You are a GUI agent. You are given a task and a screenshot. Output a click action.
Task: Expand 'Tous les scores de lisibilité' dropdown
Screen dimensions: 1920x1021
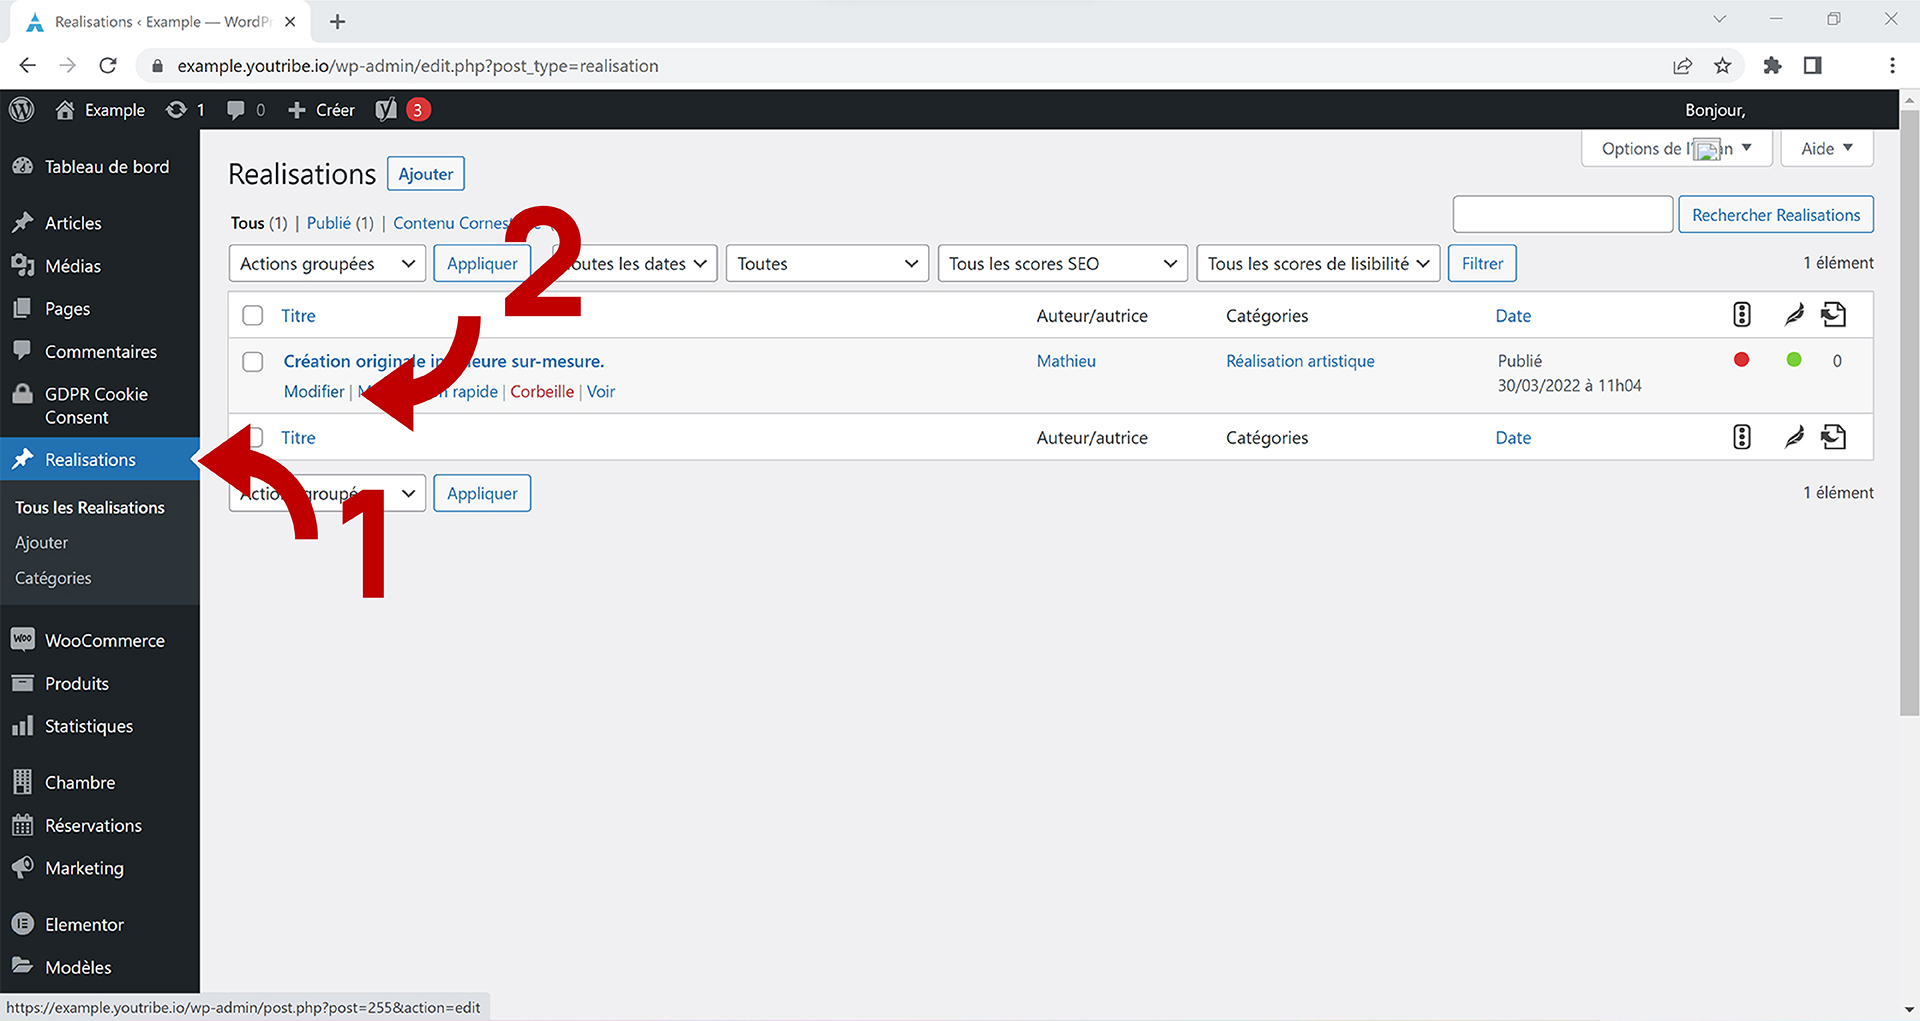pyautogui.click(x=1317, y=264)
